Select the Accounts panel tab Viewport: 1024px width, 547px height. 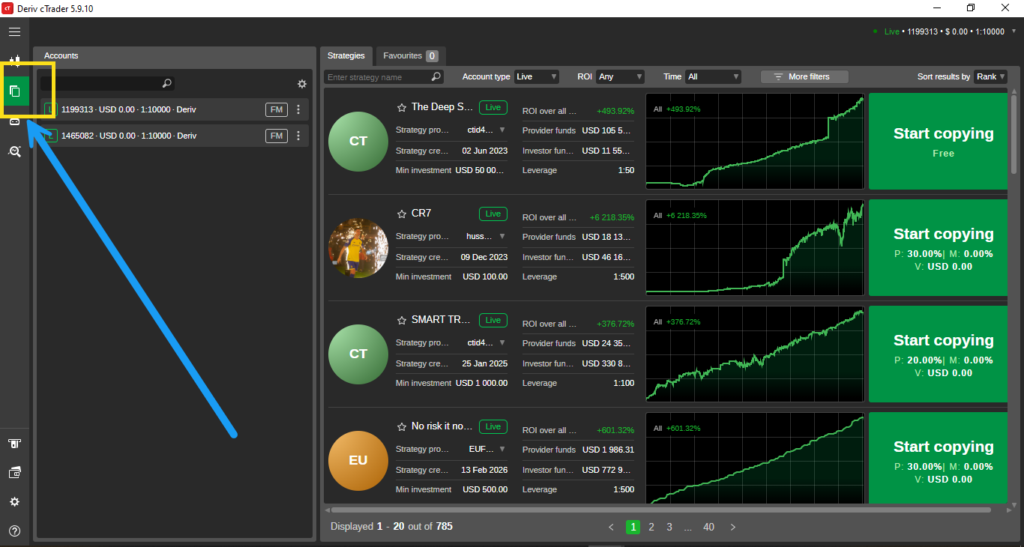click(x=61, y=55)
